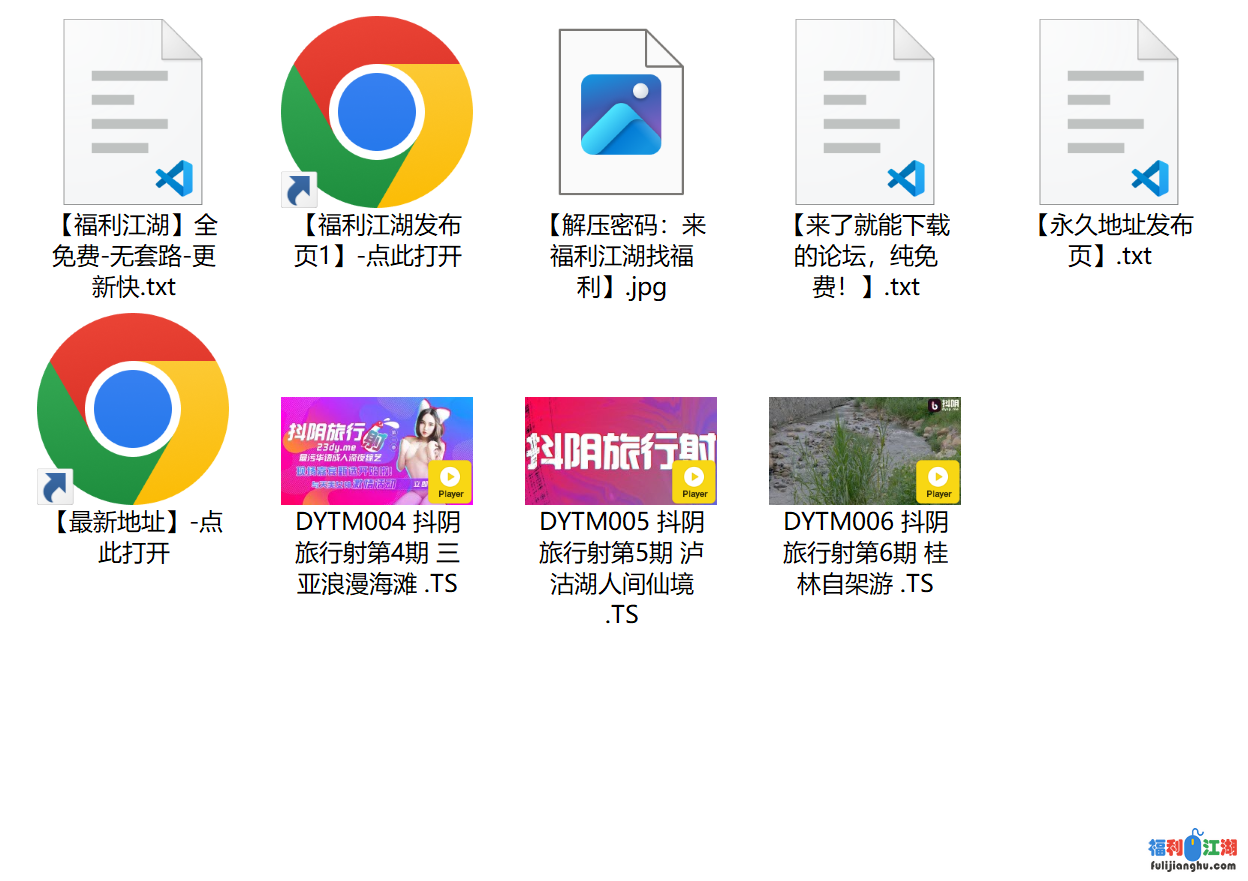Click the DYTM004 三亚浪漫海滩 .TS file name
The image size is (1248, 881).
point(377,553)
